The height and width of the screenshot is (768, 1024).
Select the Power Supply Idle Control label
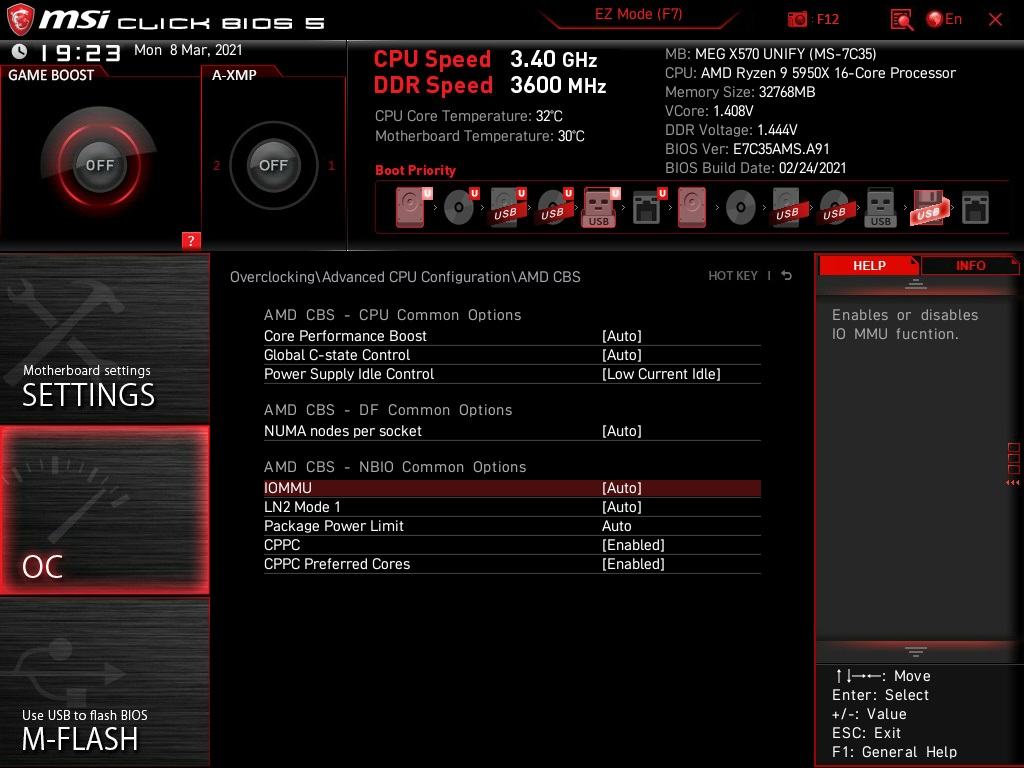pos(349,374)
